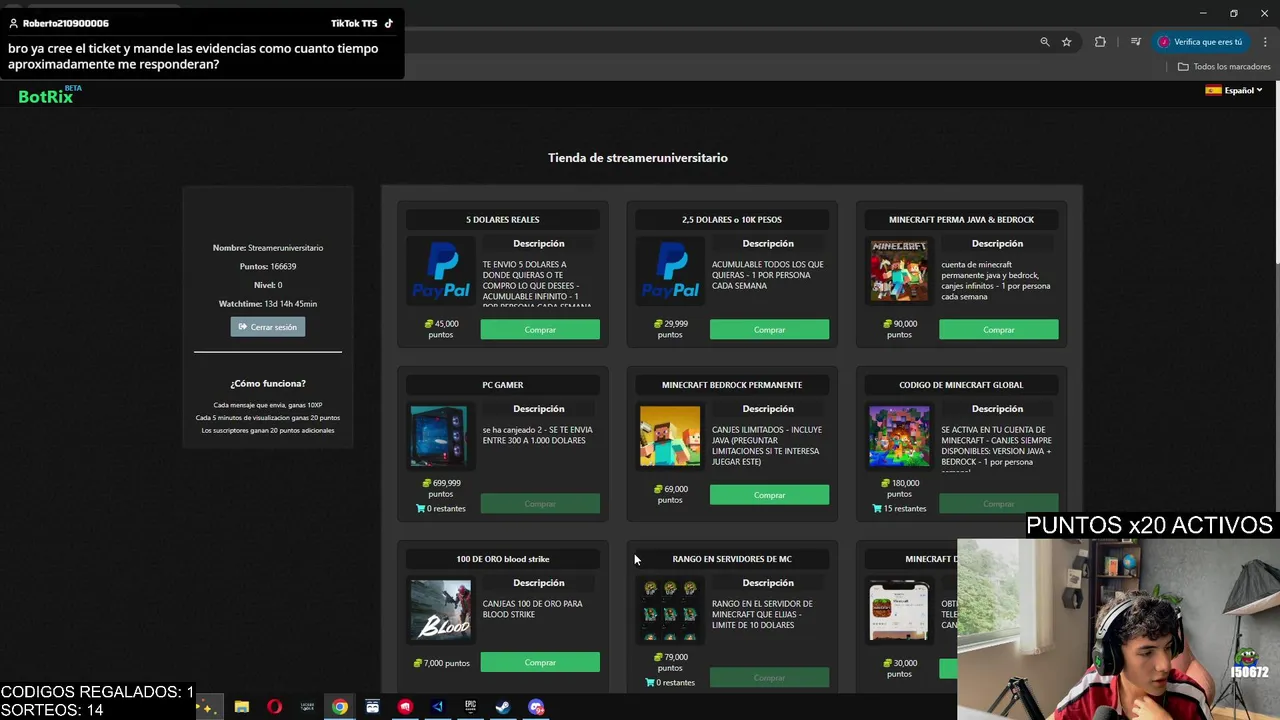Image resolution: width=1280 pixels, height=720 pixels.
Task: Click the 'Puntos: 166639' text
Action: [268, 267]
